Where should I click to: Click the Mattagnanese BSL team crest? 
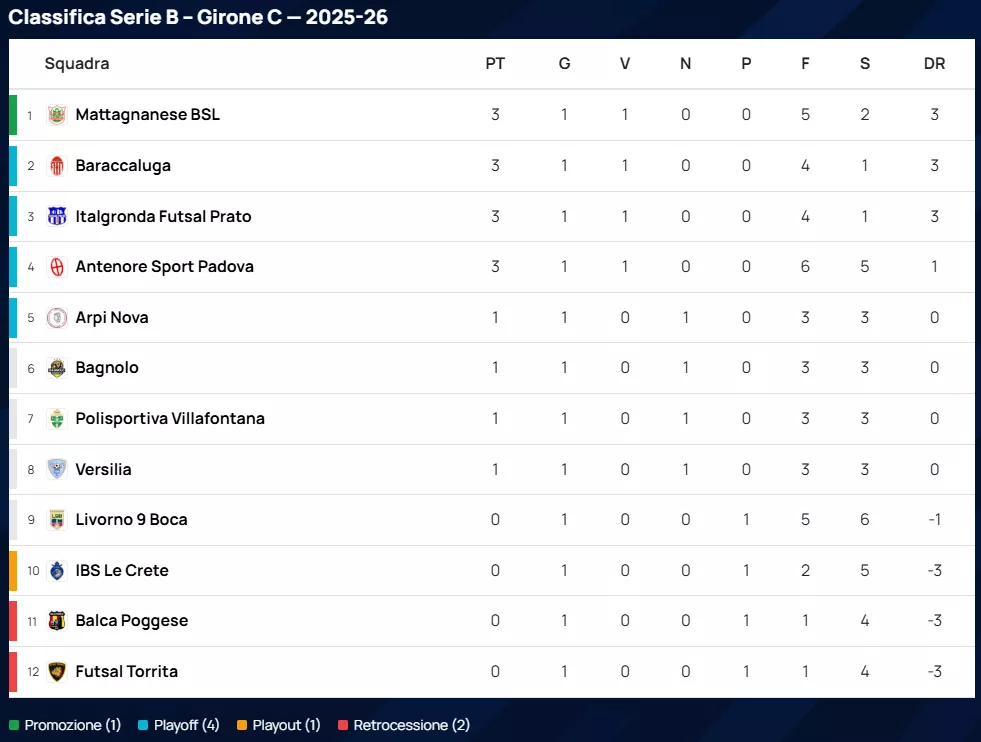click(x=57, y=115)
